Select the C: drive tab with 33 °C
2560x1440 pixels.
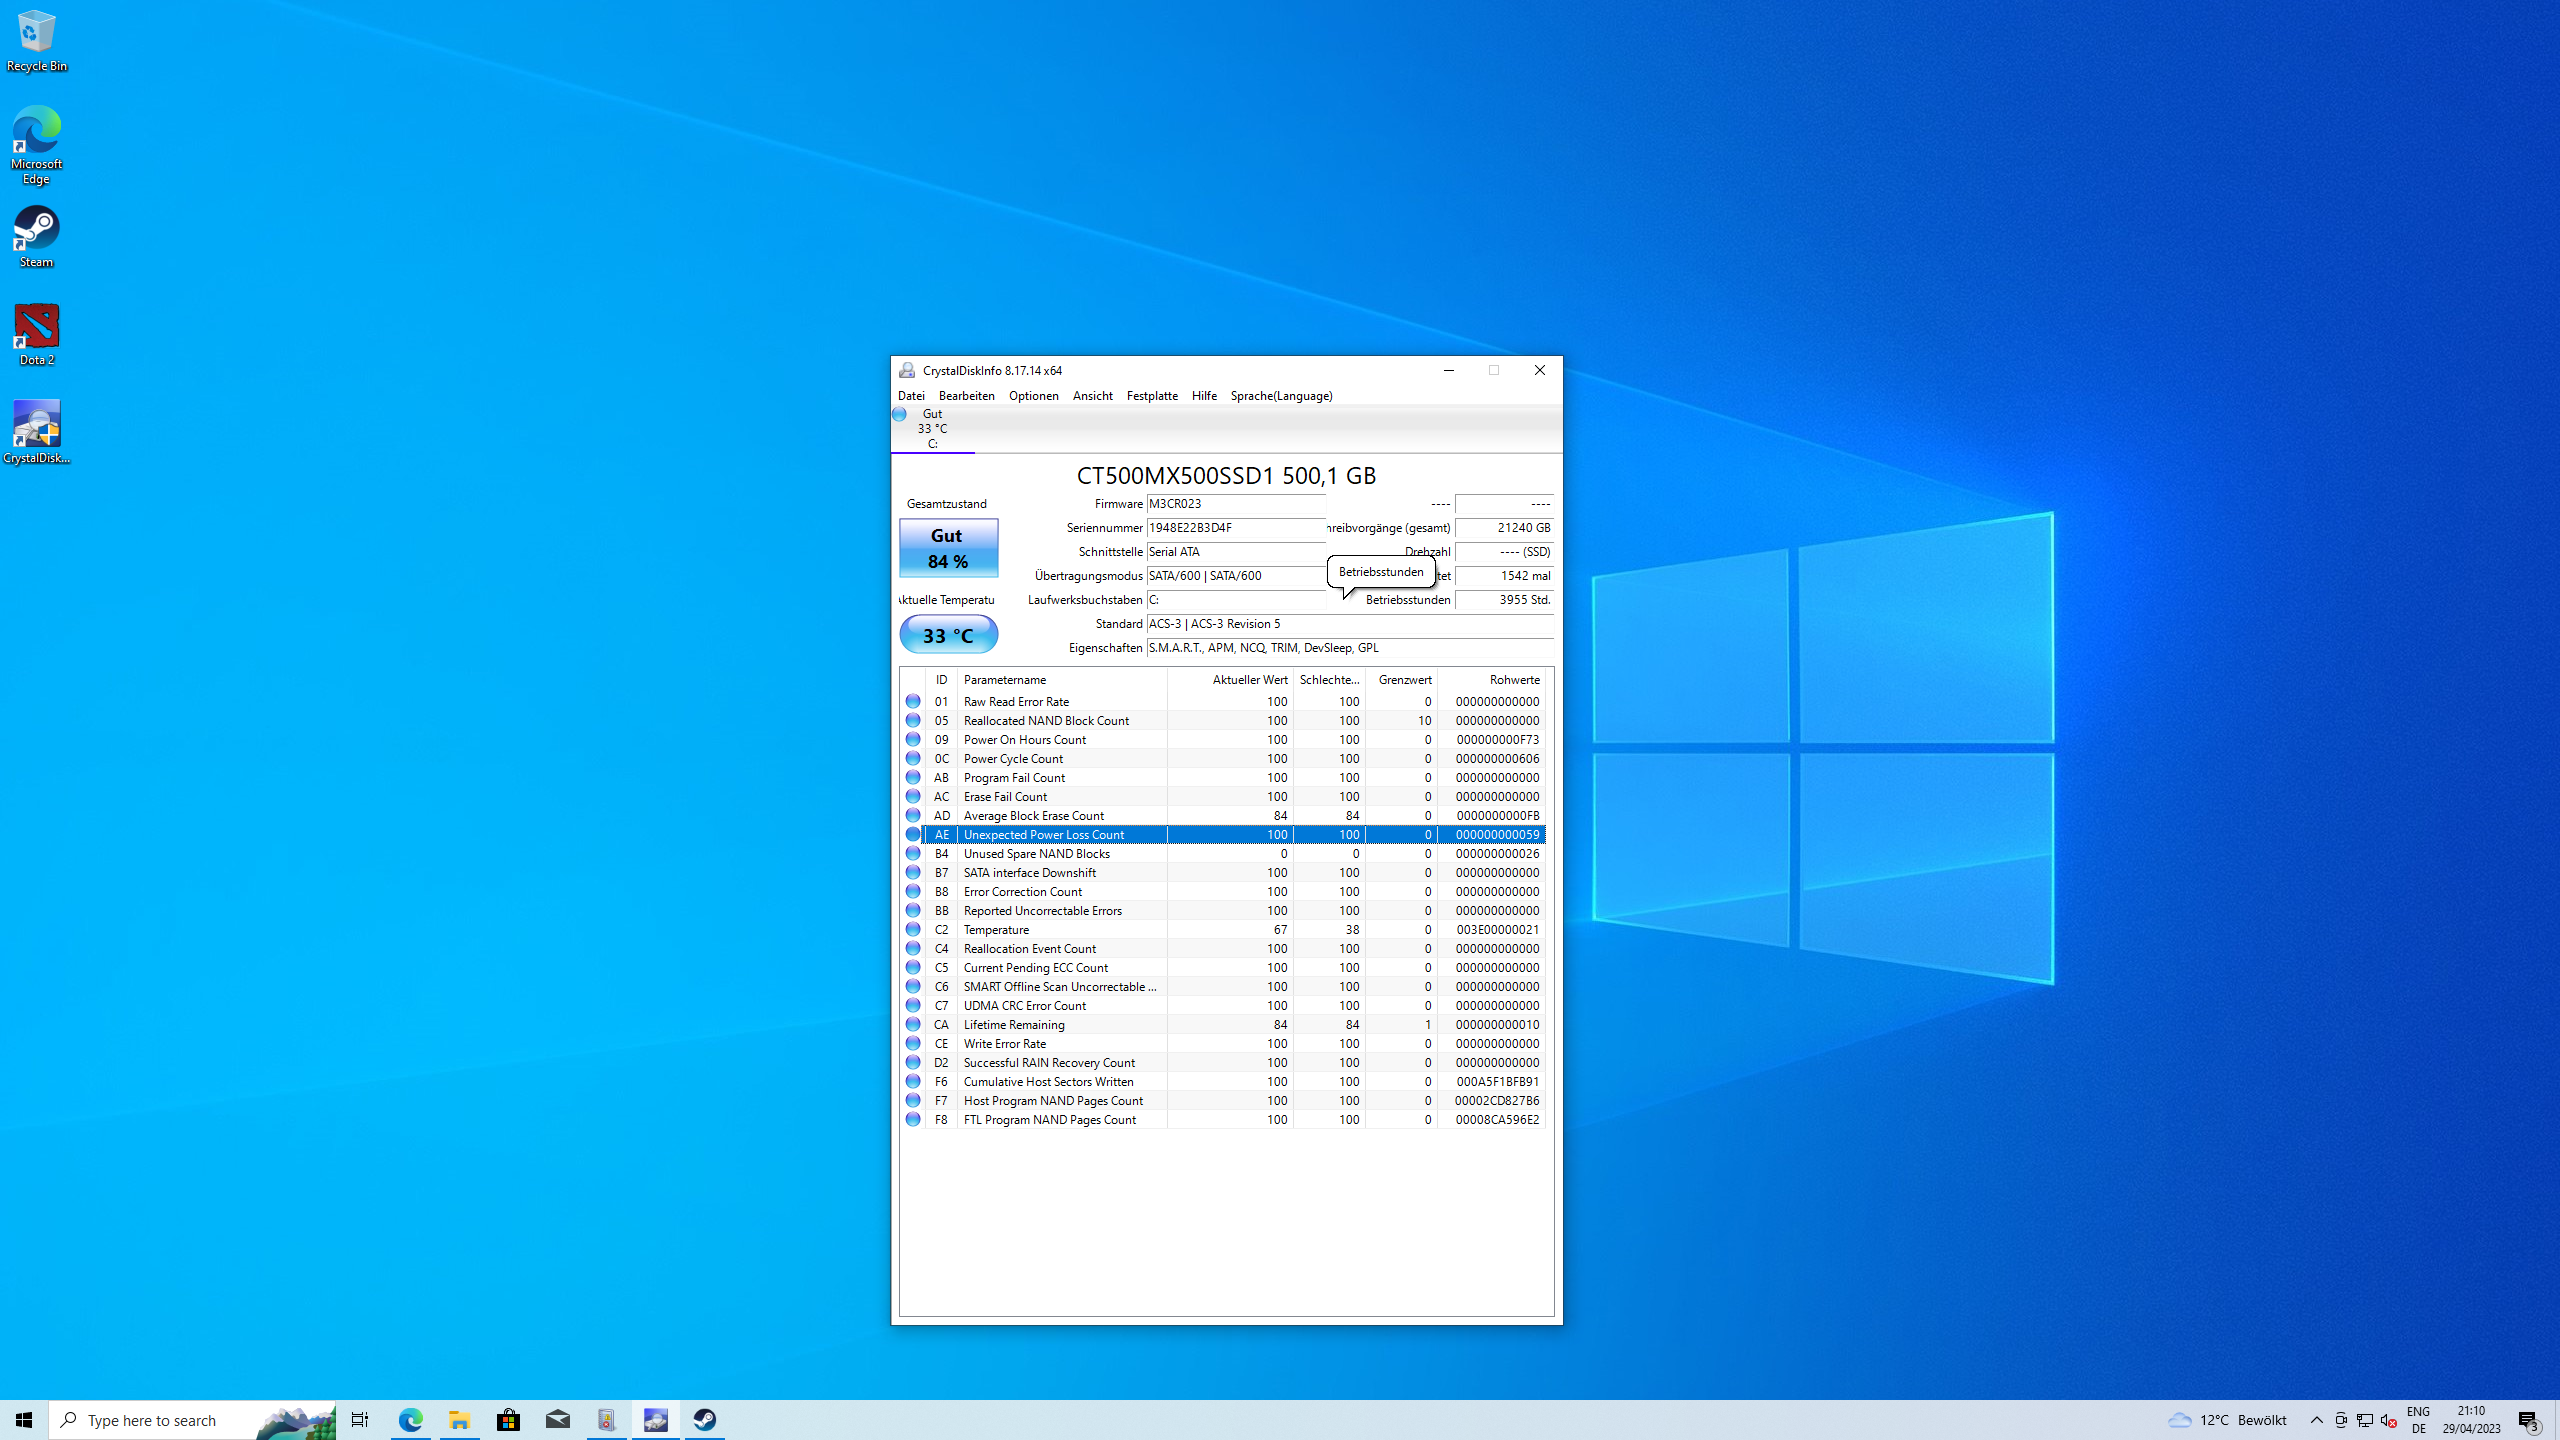932,429
